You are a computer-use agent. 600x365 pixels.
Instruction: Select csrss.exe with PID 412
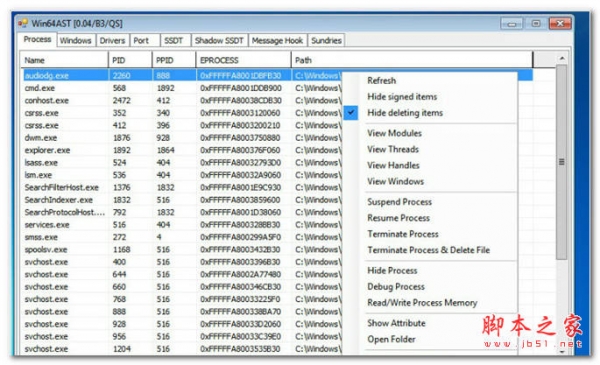[x=182, y=125]
